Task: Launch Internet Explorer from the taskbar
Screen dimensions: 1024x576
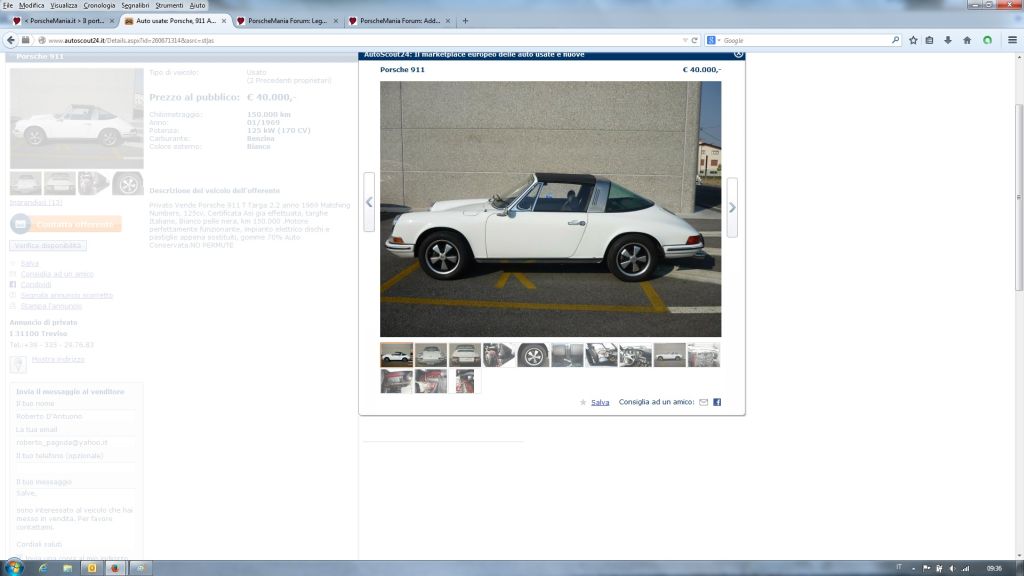Action: click(x=43, y=568)
